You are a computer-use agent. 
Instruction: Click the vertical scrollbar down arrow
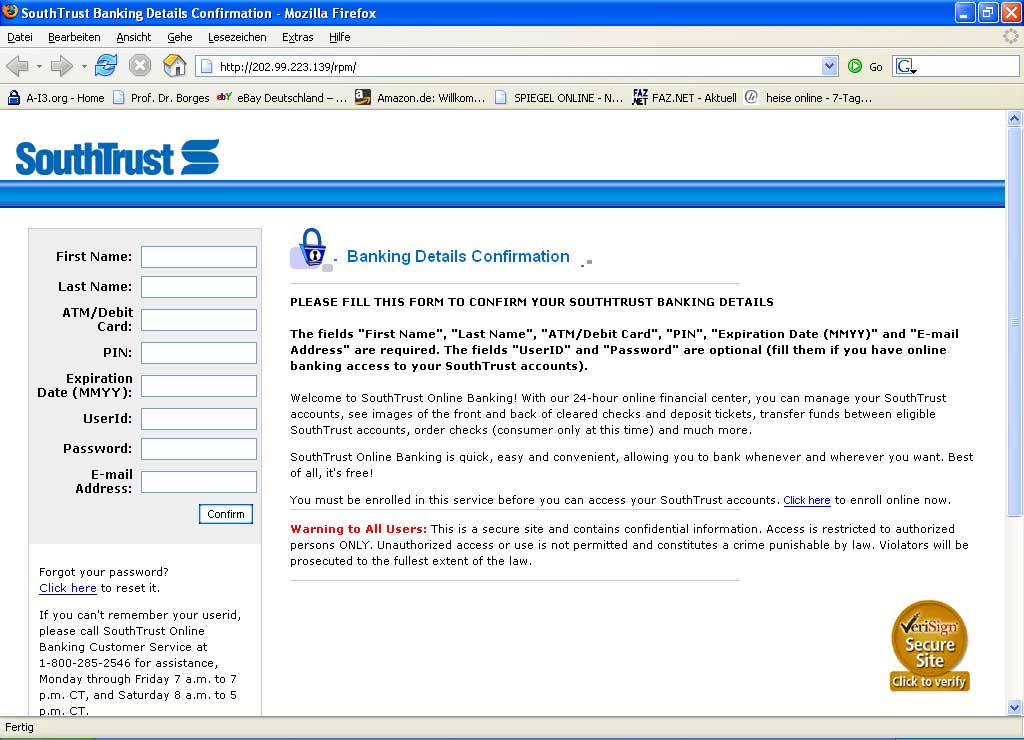coord(1014,707)
